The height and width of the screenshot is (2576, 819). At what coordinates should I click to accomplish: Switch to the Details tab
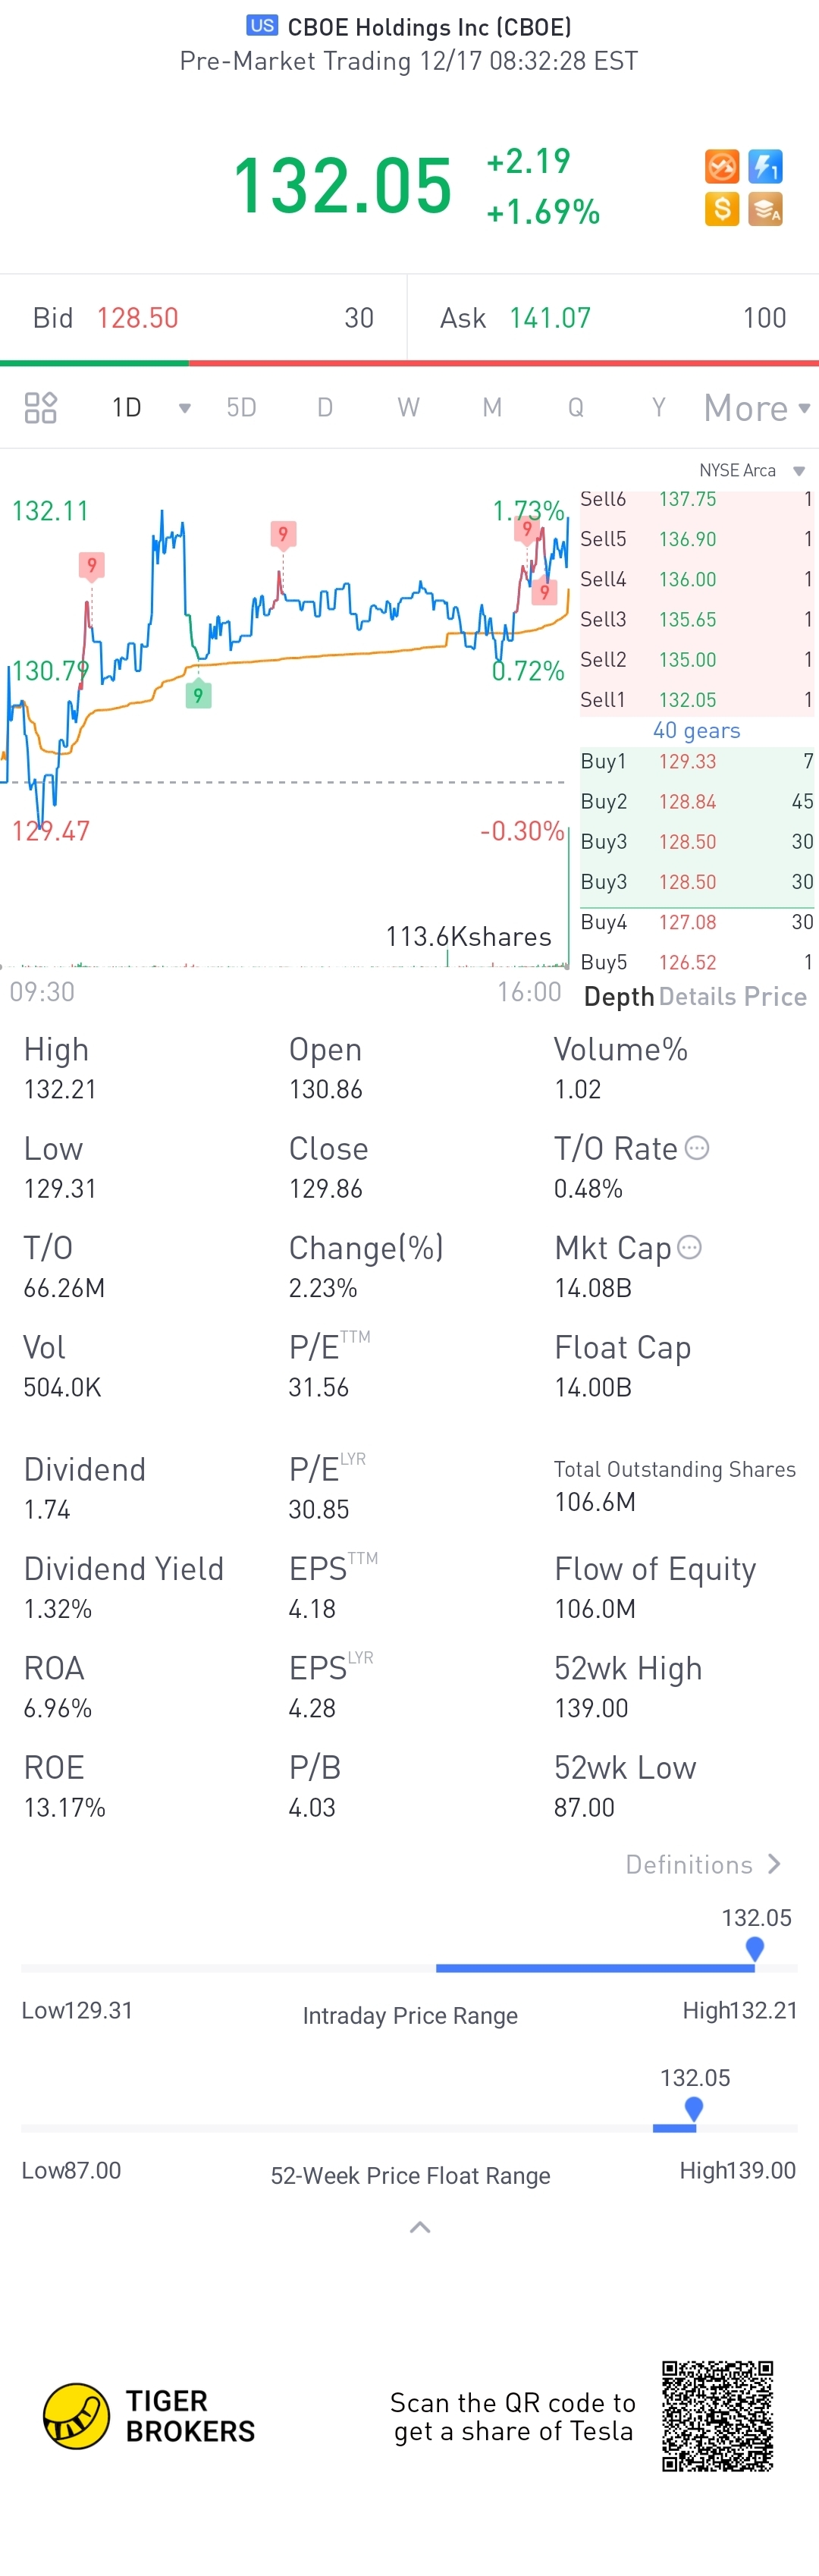(x=697, y=996)
